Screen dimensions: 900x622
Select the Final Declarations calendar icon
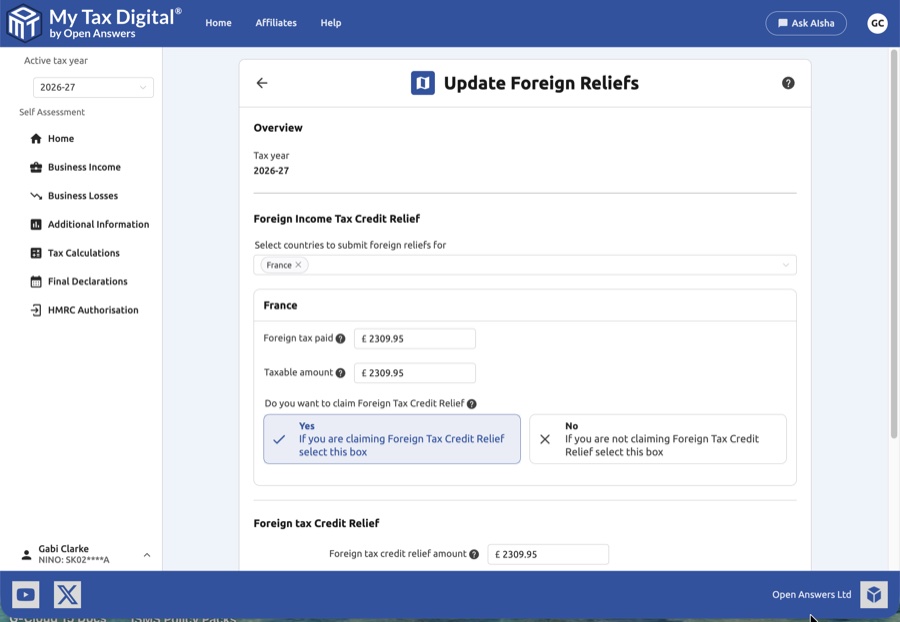click(x=37, y=281)
